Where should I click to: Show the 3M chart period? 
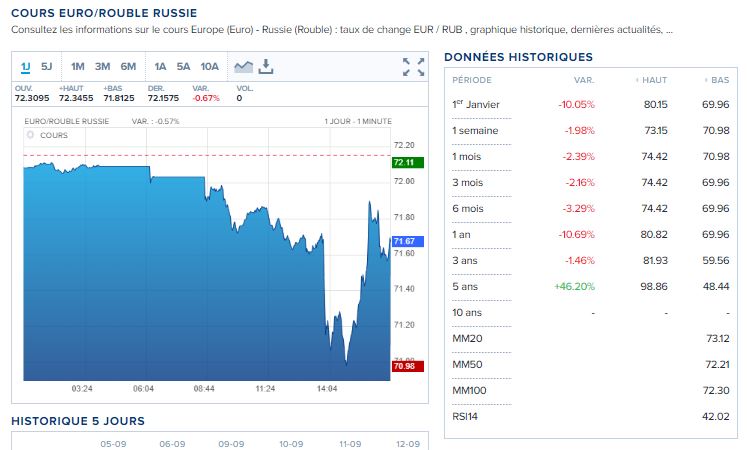(102, 67)
